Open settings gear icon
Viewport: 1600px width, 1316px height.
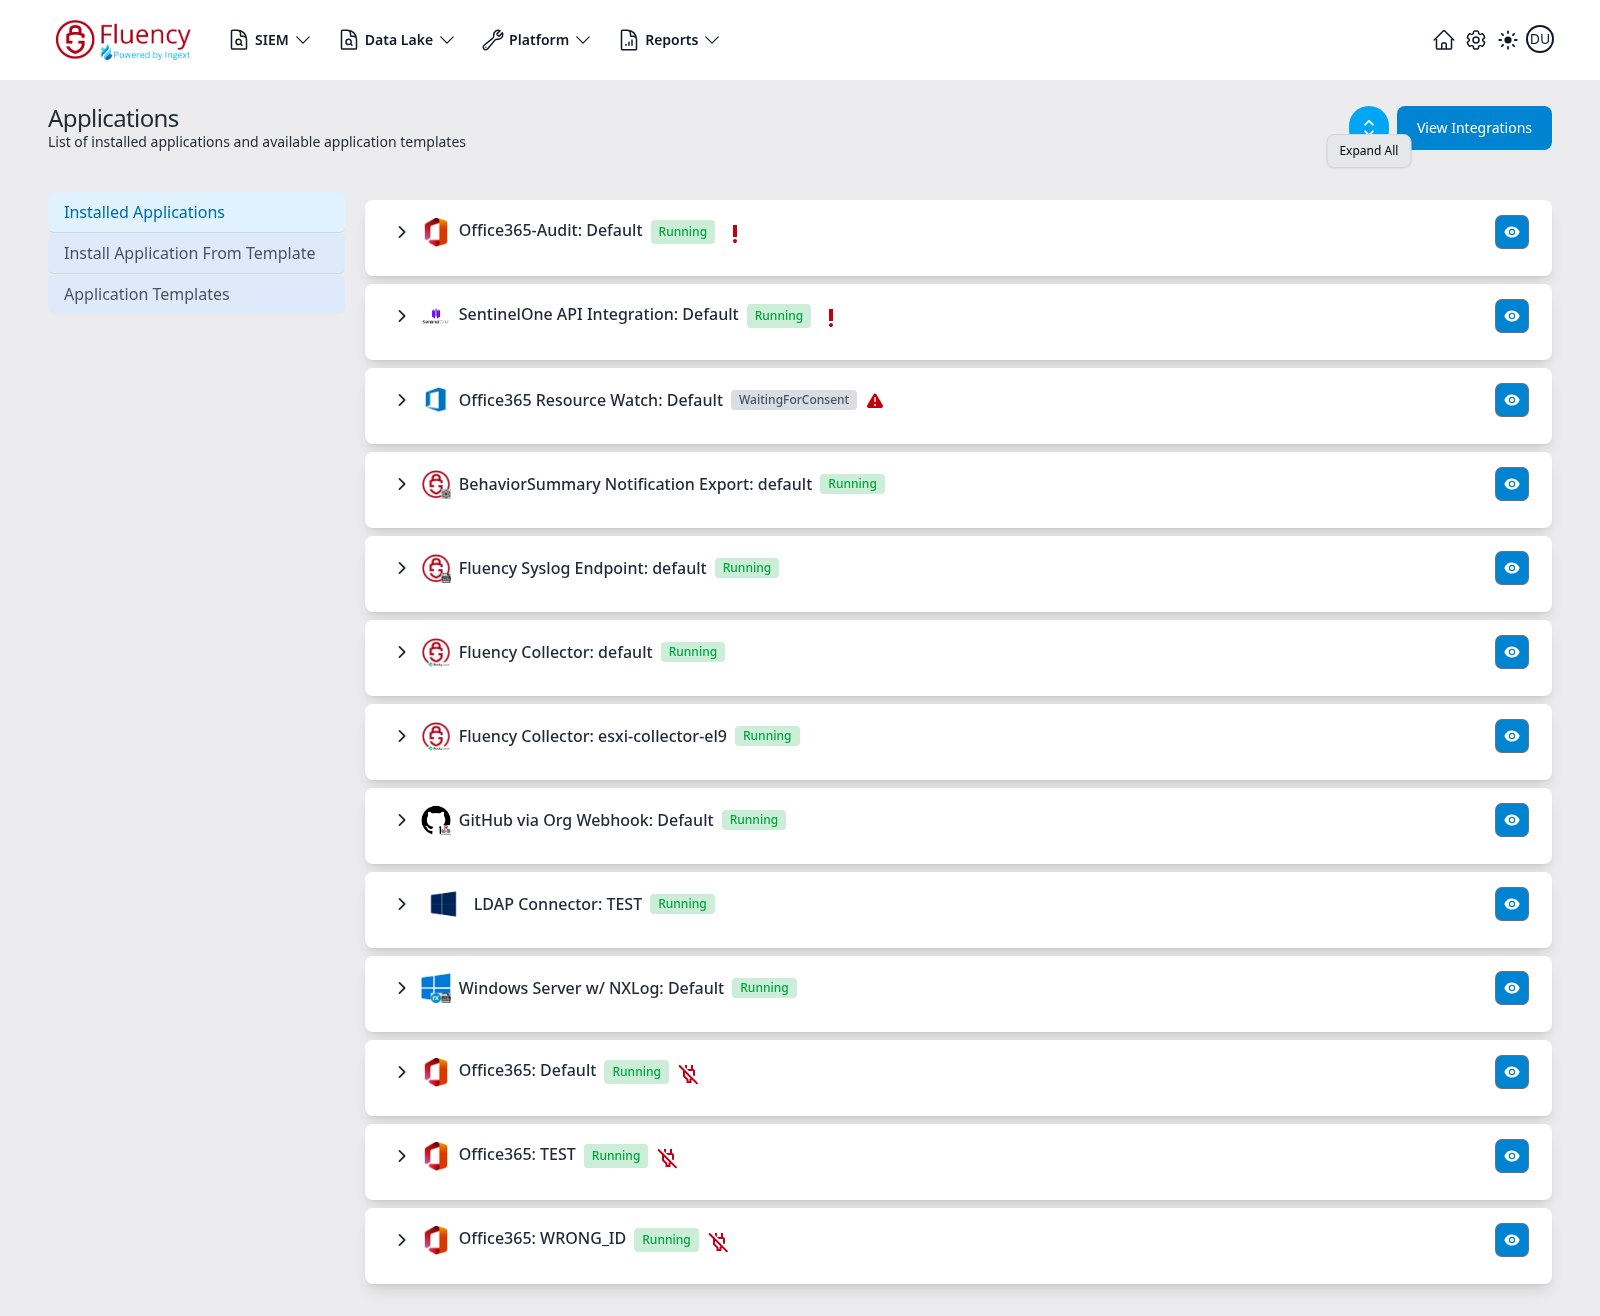pyautogui.click(x=1476, y=40)
